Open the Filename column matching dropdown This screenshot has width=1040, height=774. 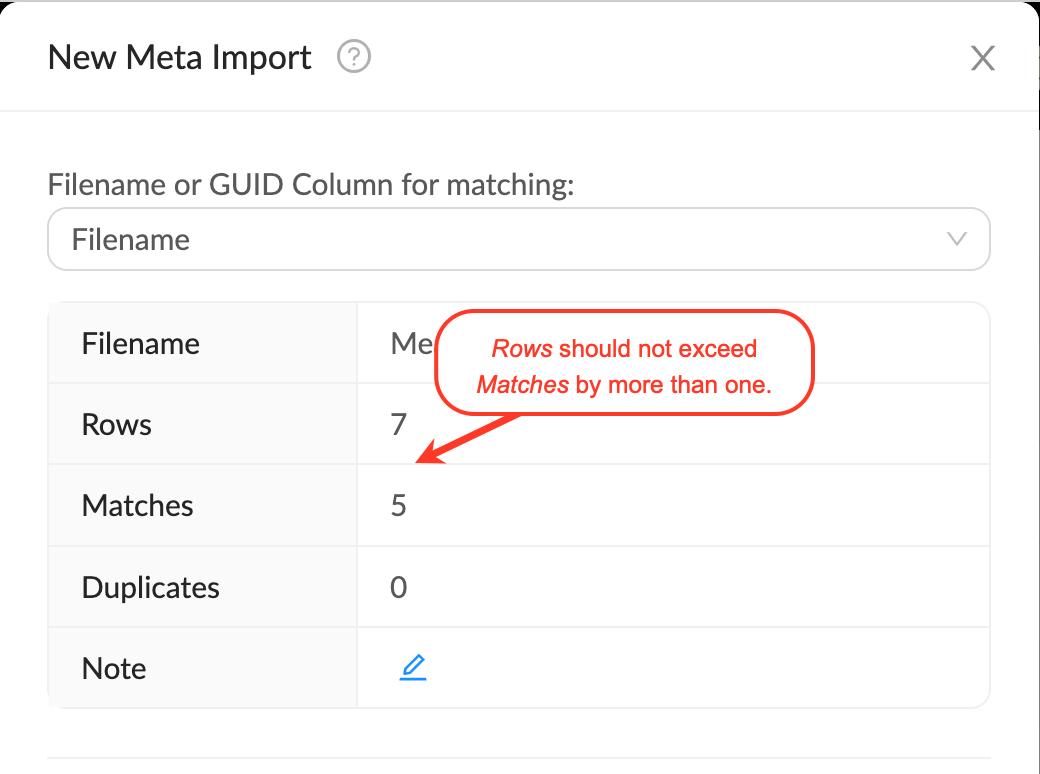(x=518, y=240)
